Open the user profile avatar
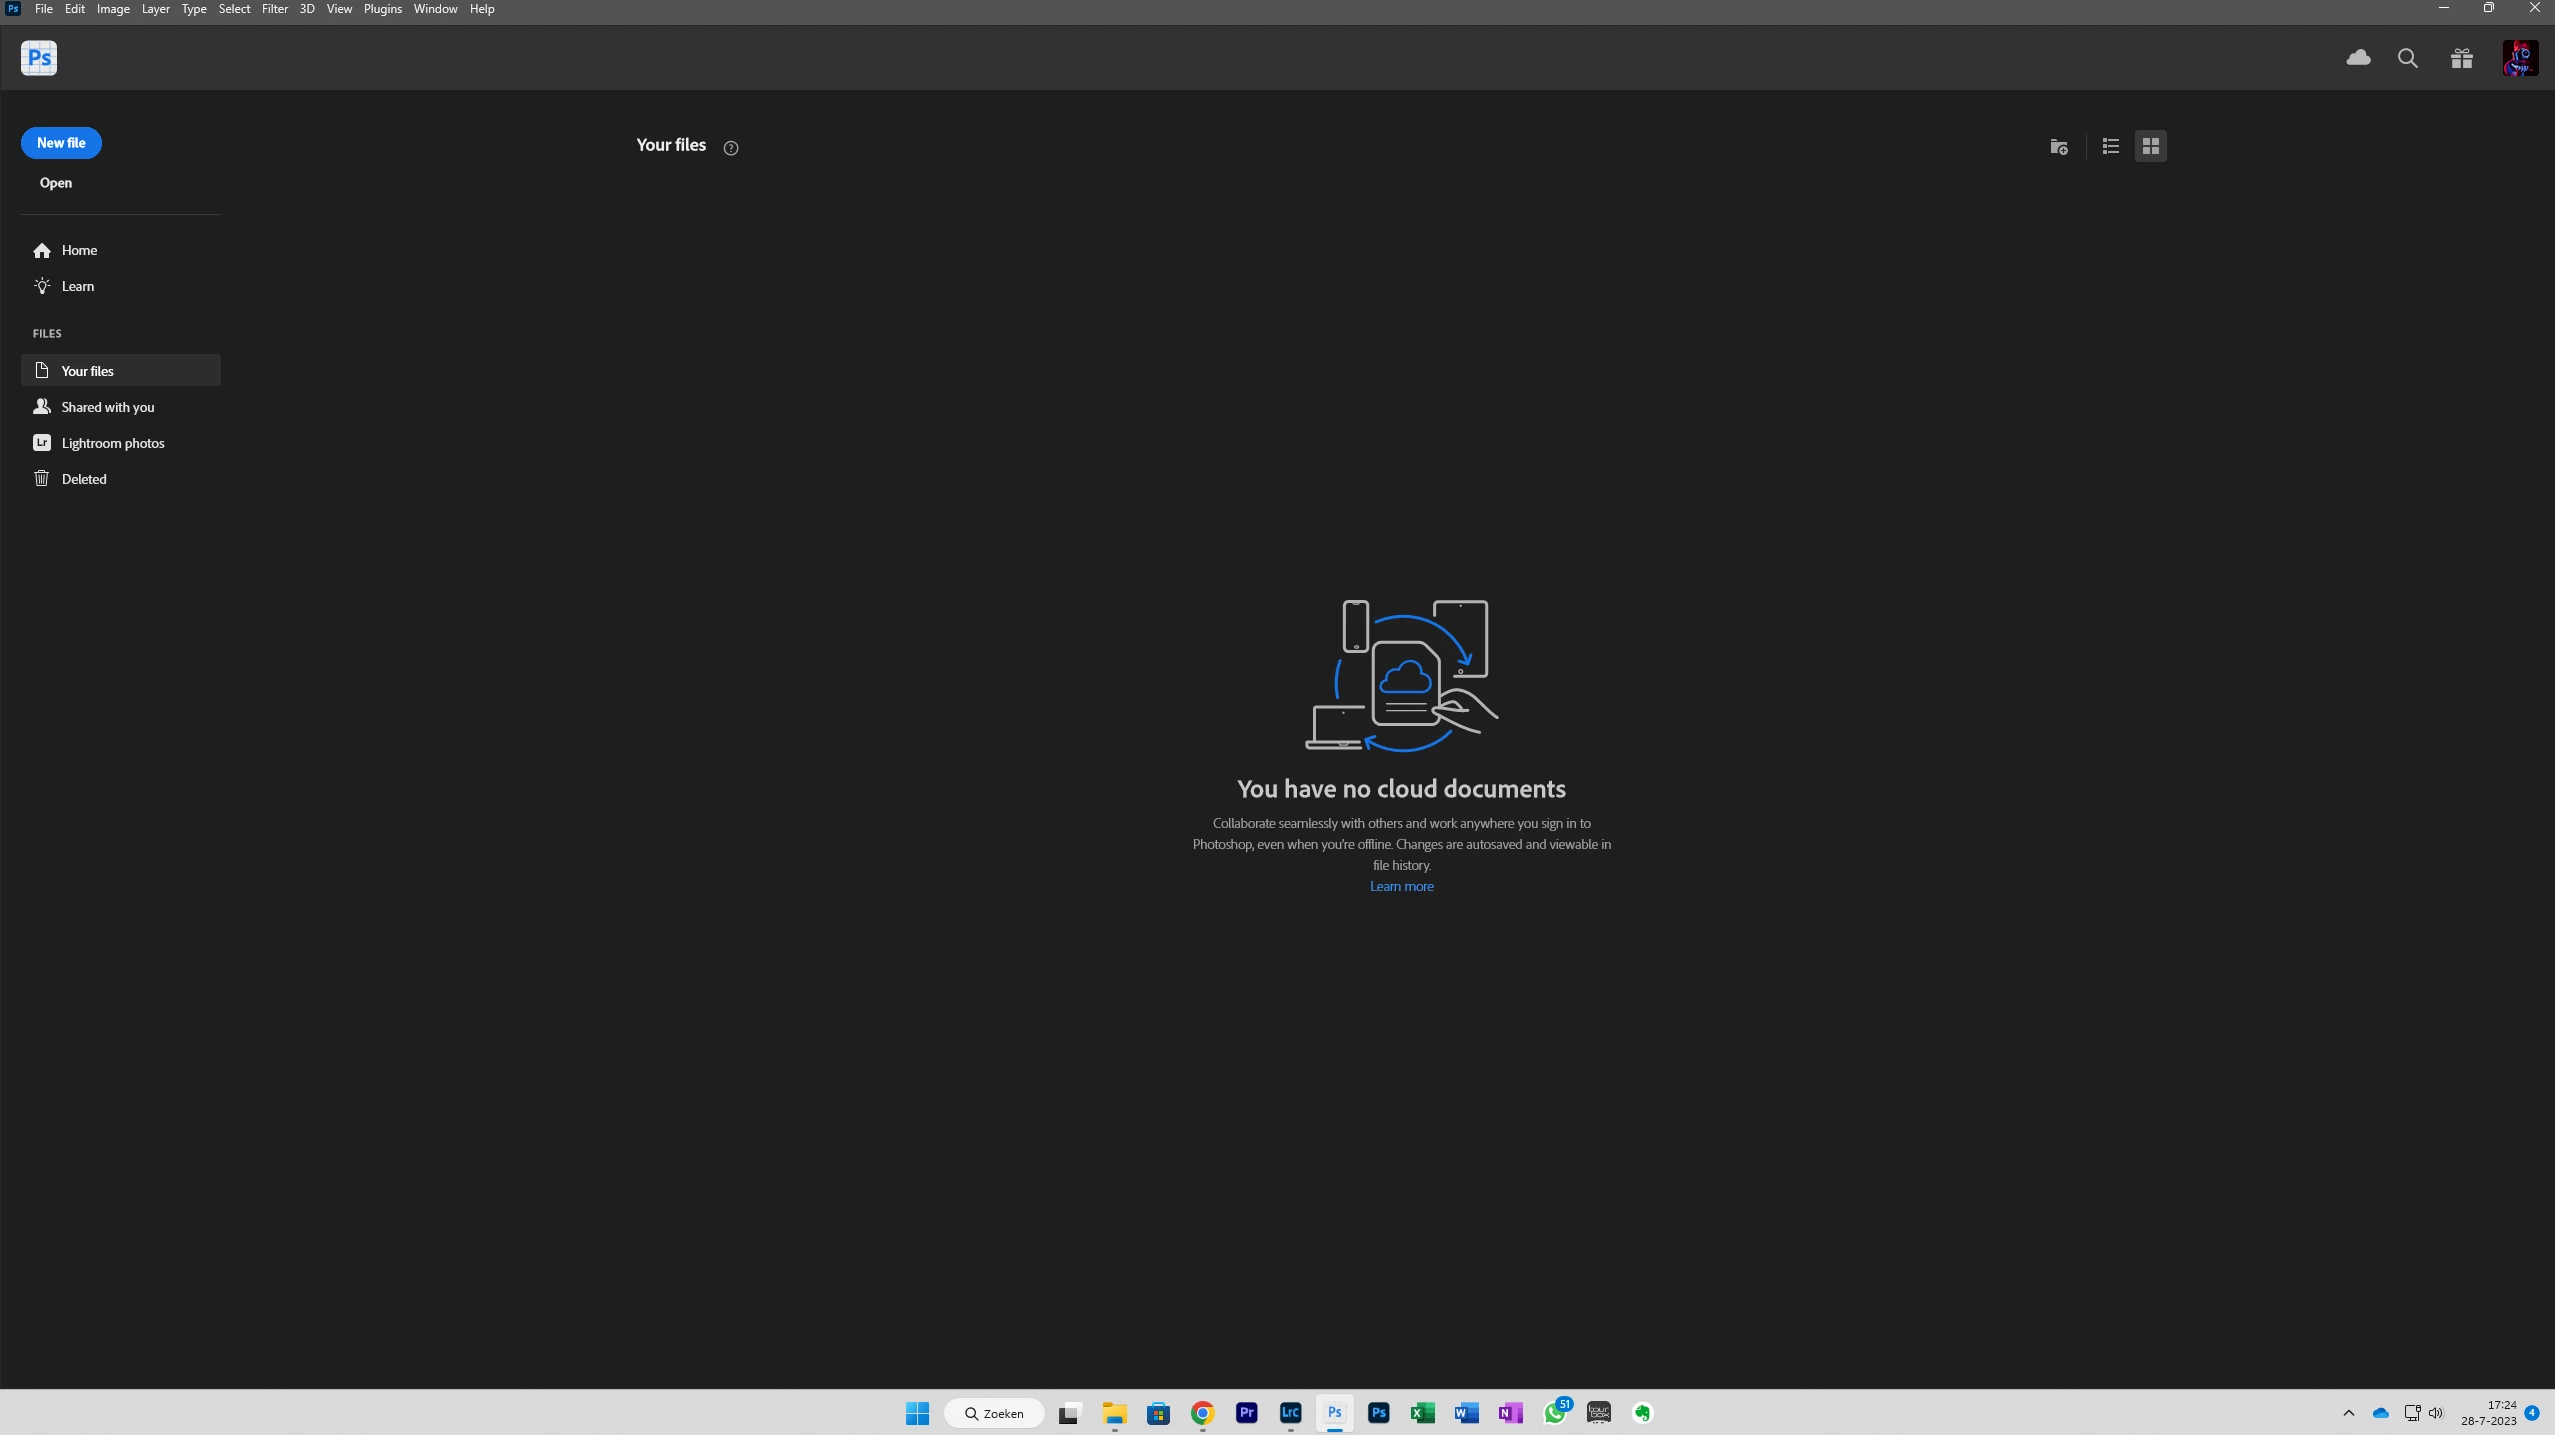The height and width of the screenshot is (1435, 2555). coord(2520,58)
